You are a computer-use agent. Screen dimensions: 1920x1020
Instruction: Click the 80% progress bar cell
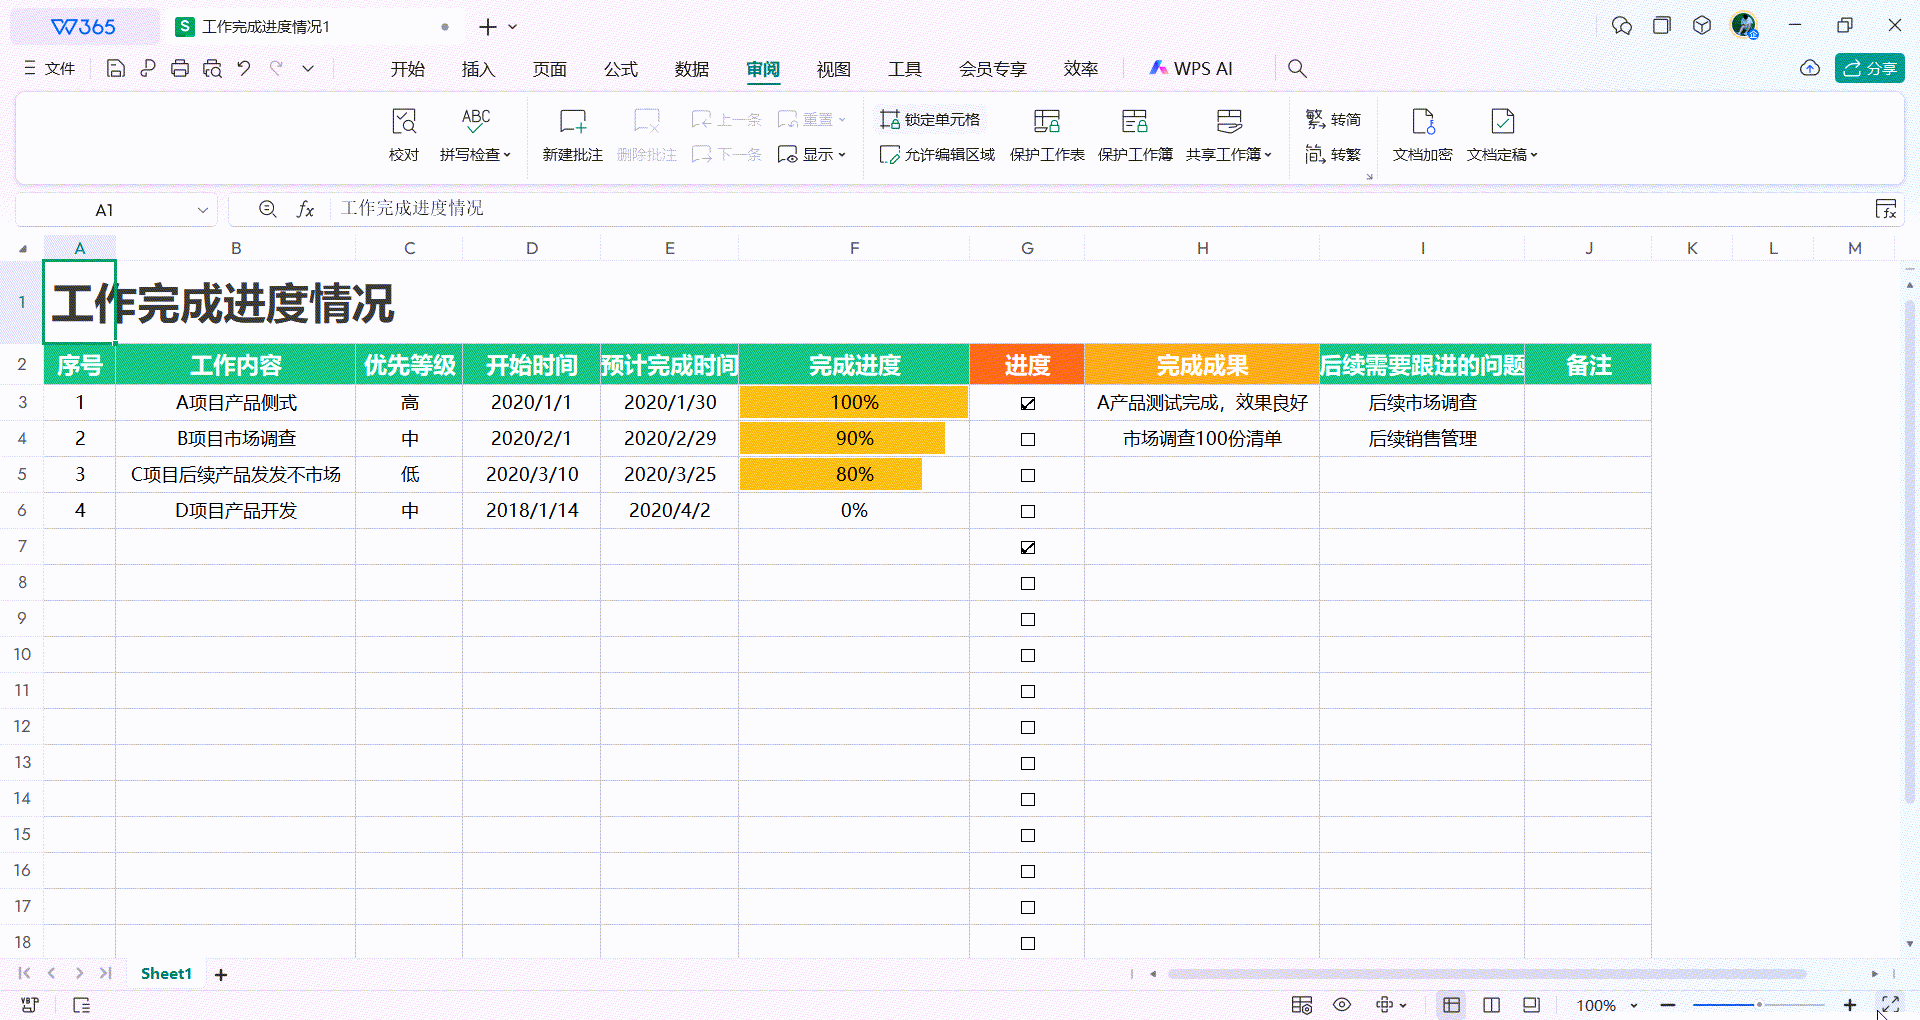(x=854, y=474)
